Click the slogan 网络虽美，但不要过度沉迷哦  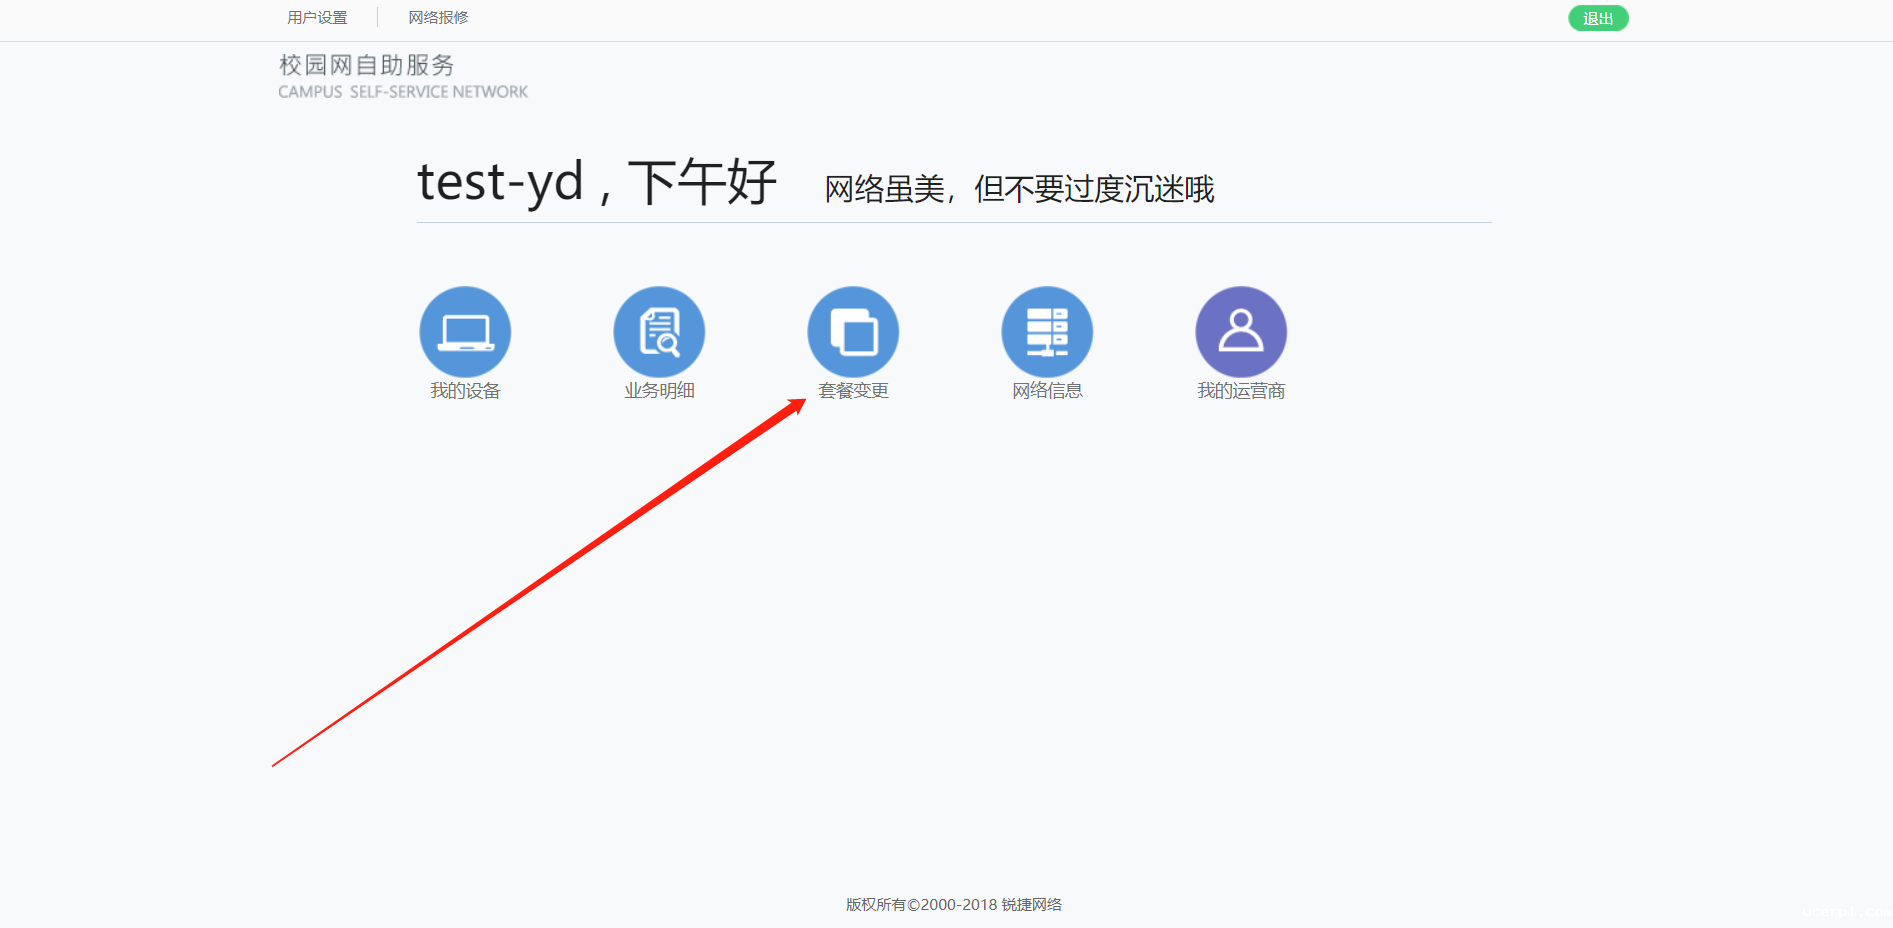[x=1019, y=189]
